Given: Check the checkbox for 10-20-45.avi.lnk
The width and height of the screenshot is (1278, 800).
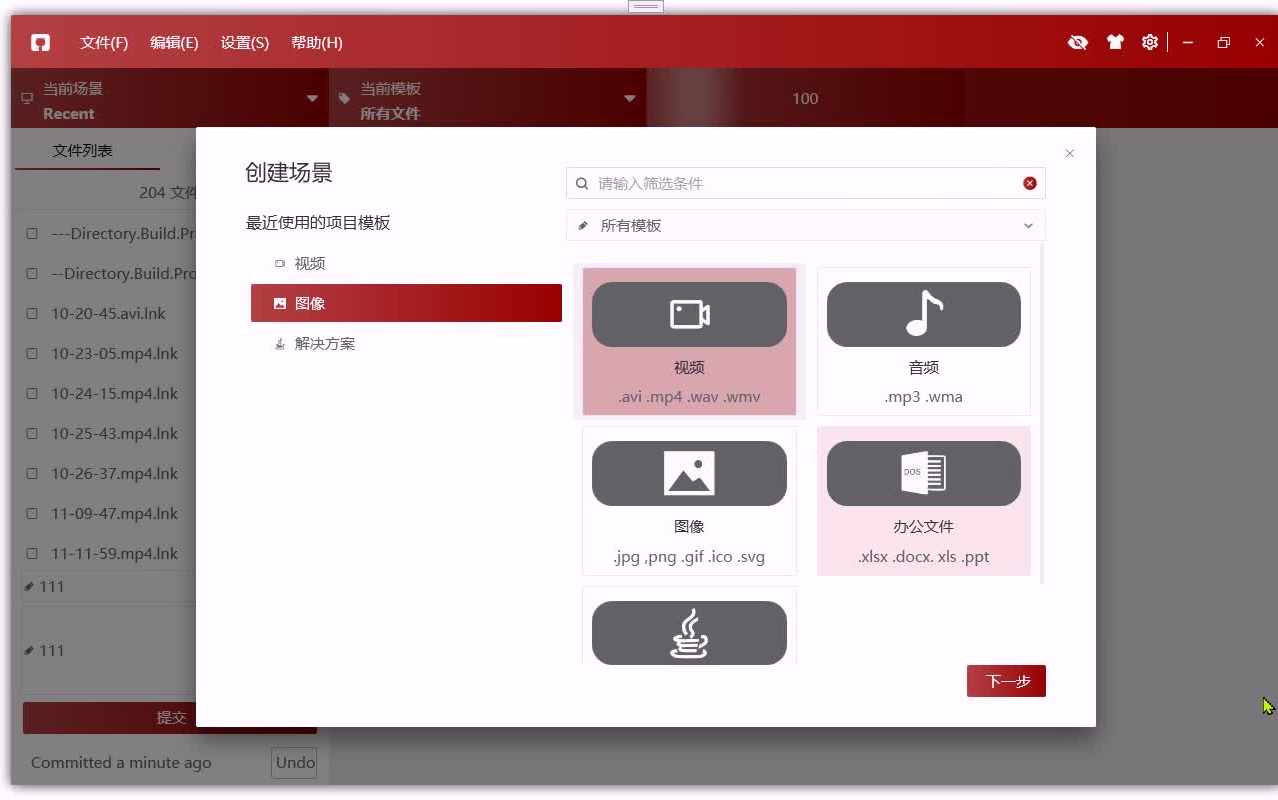Looking at the screenshot, I should tap(30, 313).
